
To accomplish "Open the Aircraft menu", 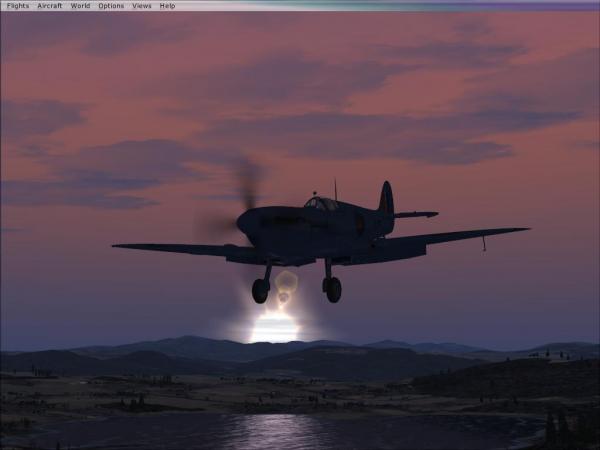I will [x=50, y=6].
